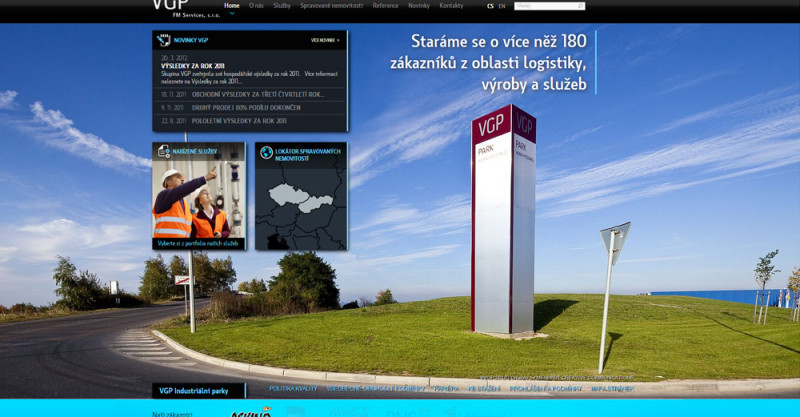Open Všeobecné obchodní podmínky footer link
This screenshot has width=800, height=417.
(x=376, y=388)
